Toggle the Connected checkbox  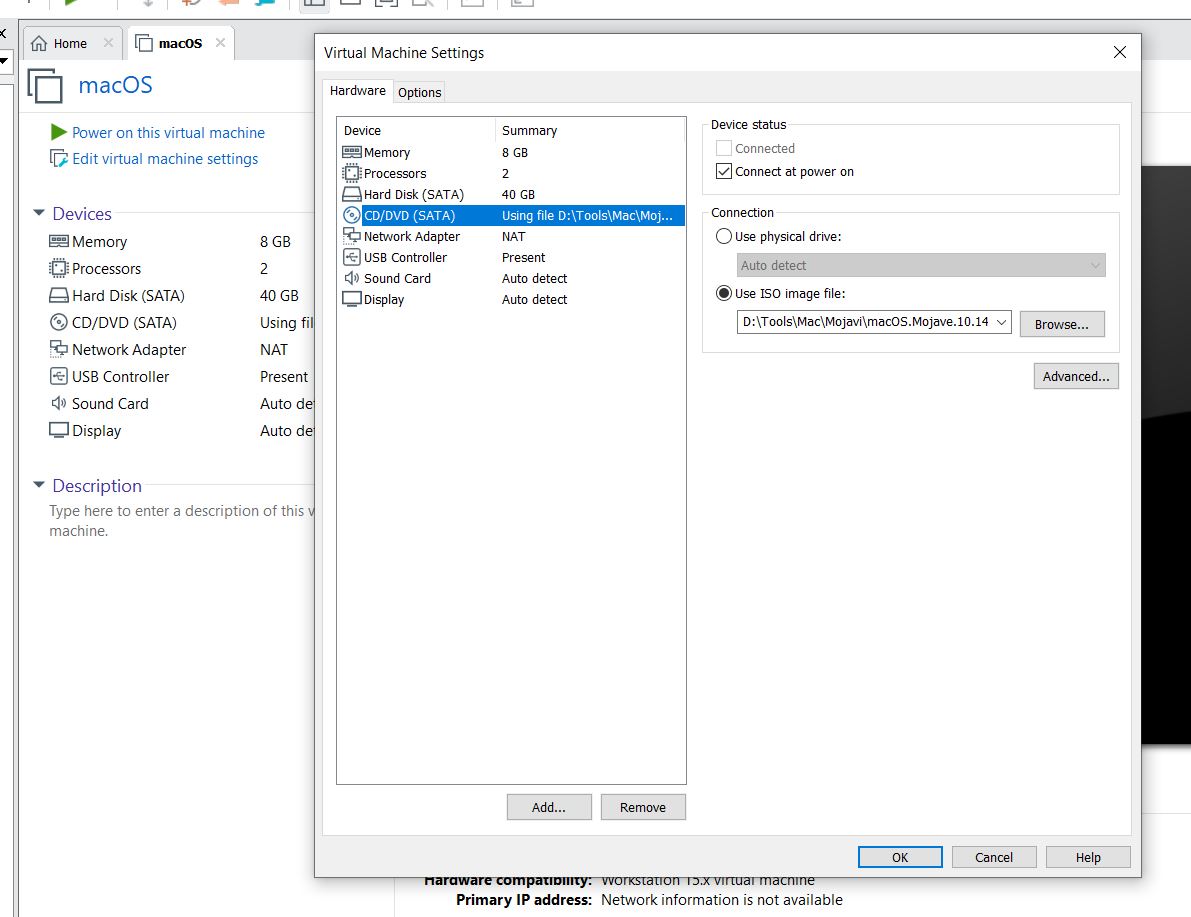[x=724, y=148]
